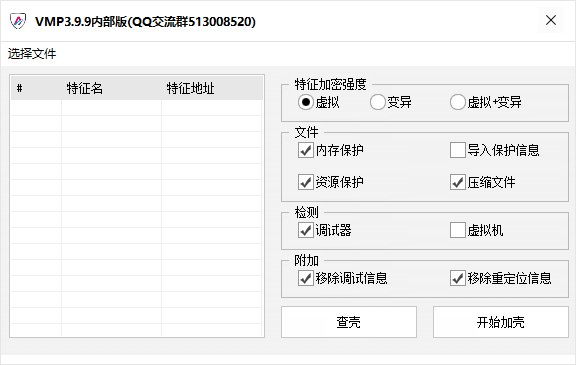Open the 选择文件 menu
576x365 pixels.
(32, 54)
